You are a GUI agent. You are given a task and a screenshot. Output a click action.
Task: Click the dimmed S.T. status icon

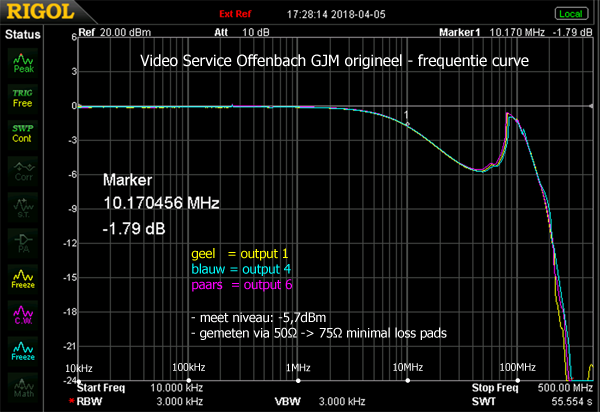tap(23, 207)
